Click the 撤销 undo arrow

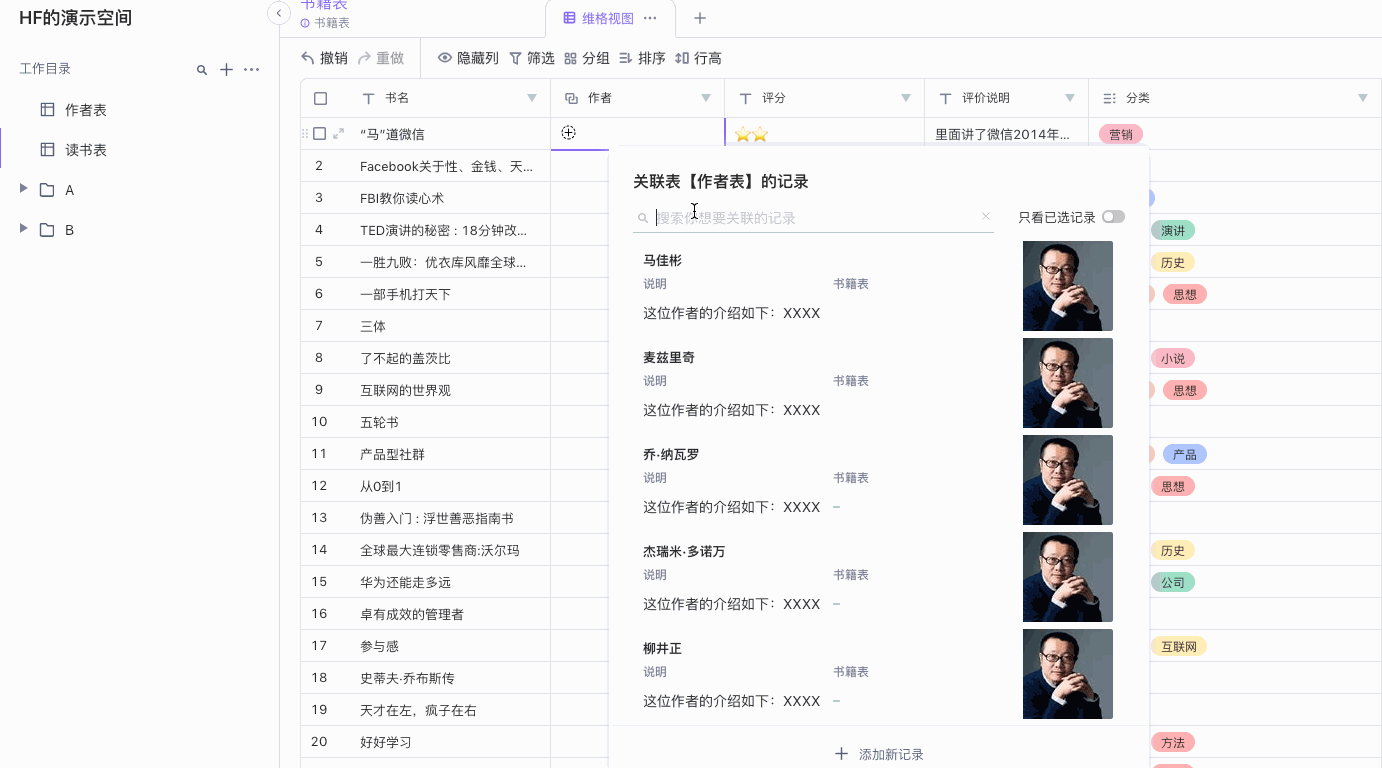[308, 58]
